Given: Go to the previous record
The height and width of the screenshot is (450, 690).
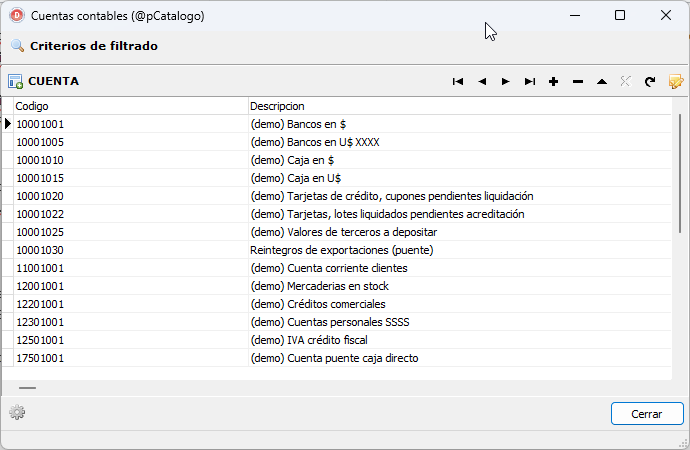Looking at the screenshot, I should pyautogui.click(x=482, y=81).
